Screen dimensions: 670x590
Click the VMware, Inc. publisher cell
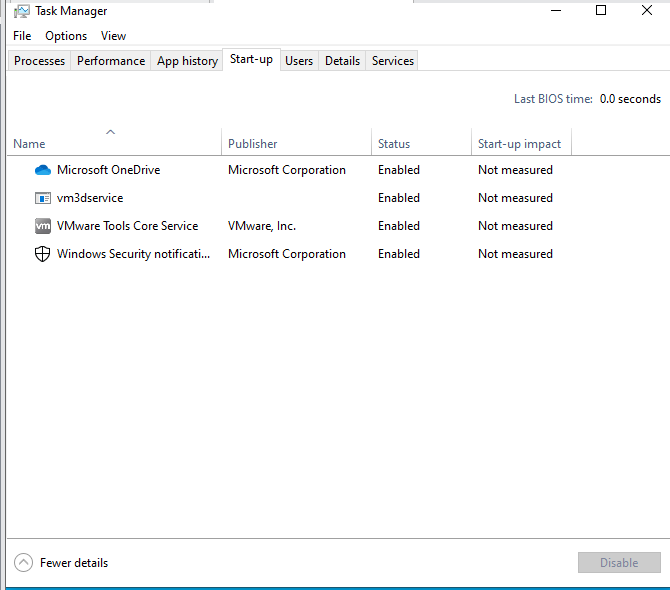(x=262, y=226)
